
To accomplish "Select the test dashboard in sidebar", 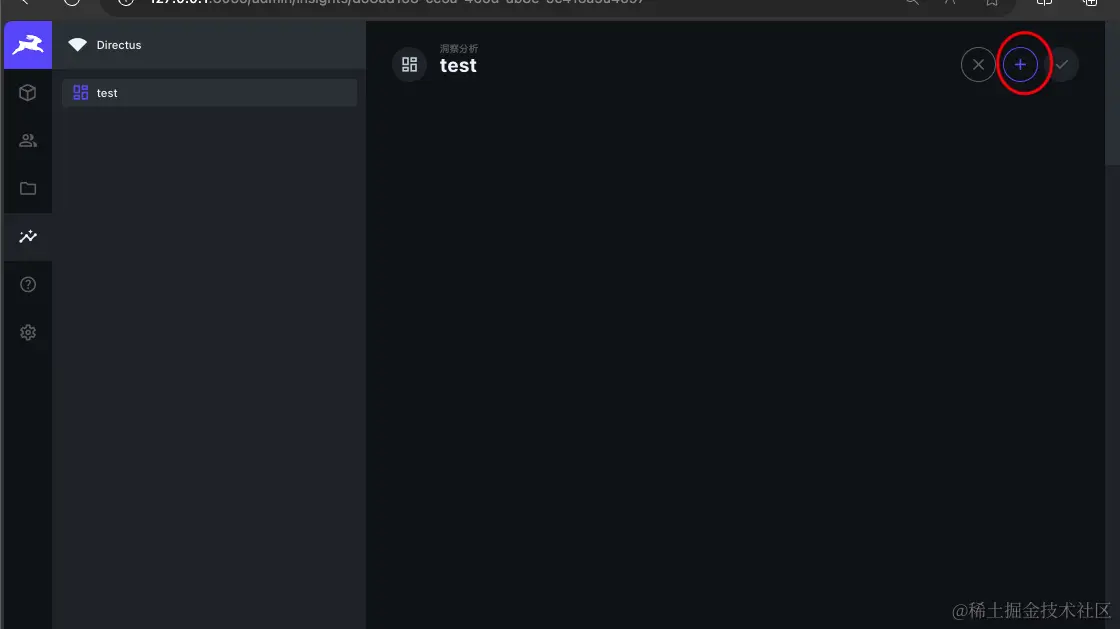I will (209, 93).
